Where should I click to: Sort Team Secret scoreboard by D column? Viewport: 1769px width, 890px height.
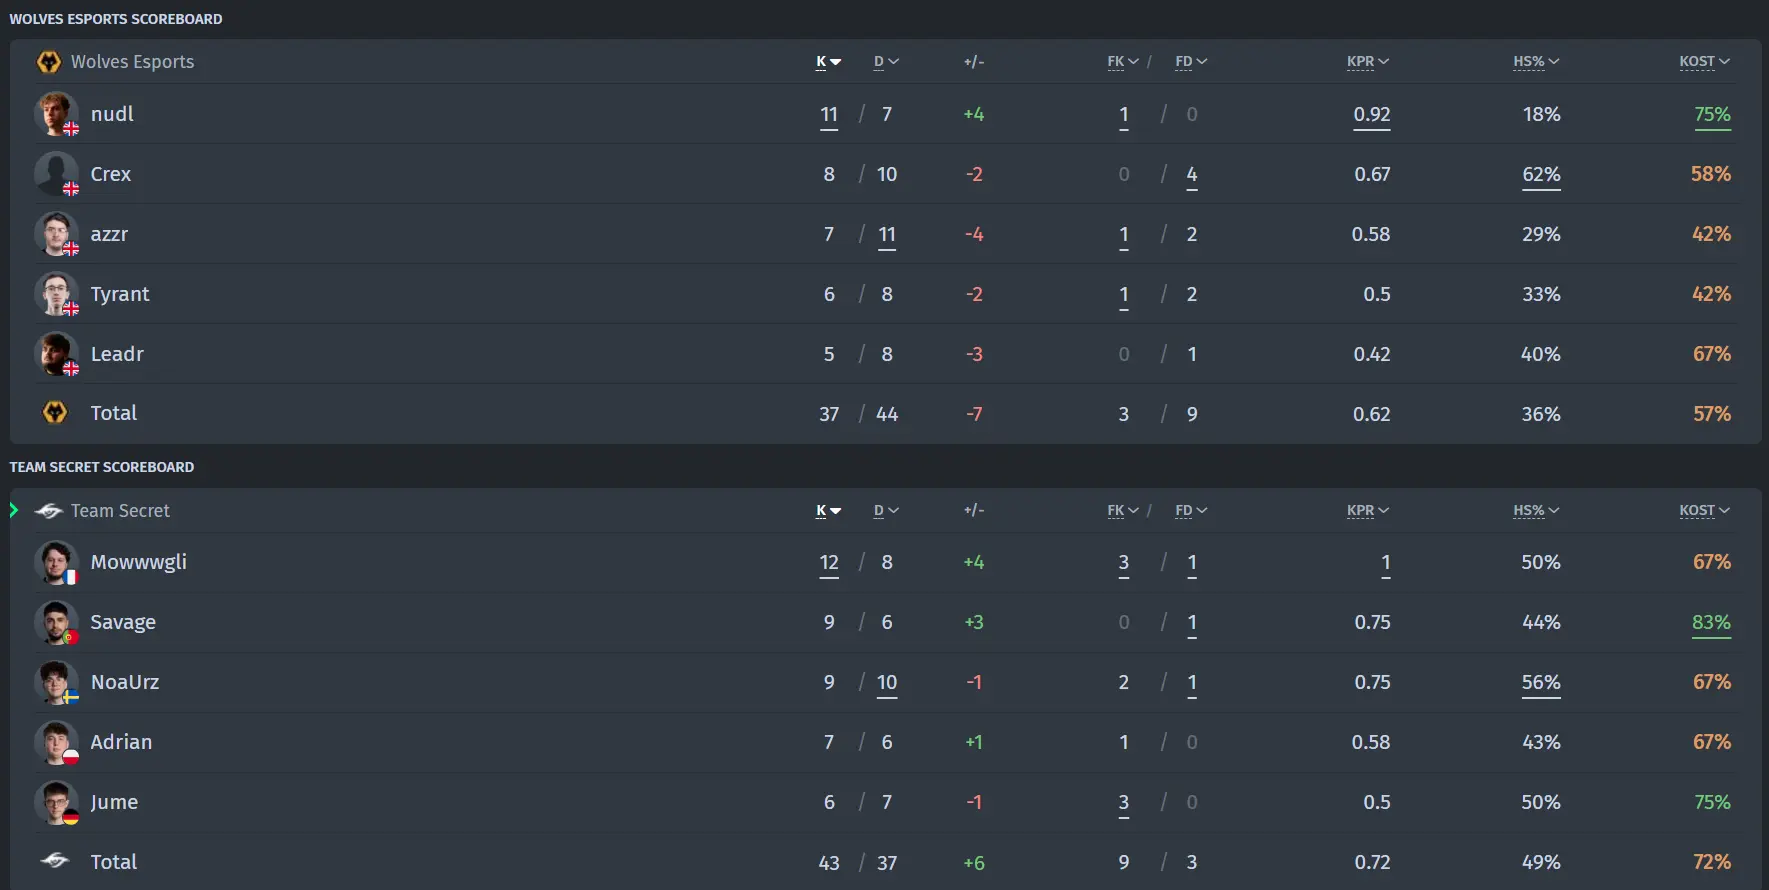click(886, 511)
